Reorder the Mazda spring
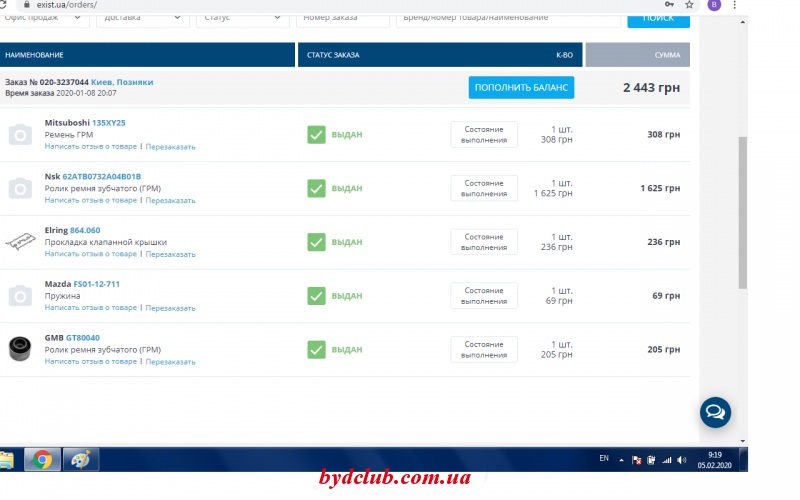This screenshot has height=500, width=800. click(170, 308)
